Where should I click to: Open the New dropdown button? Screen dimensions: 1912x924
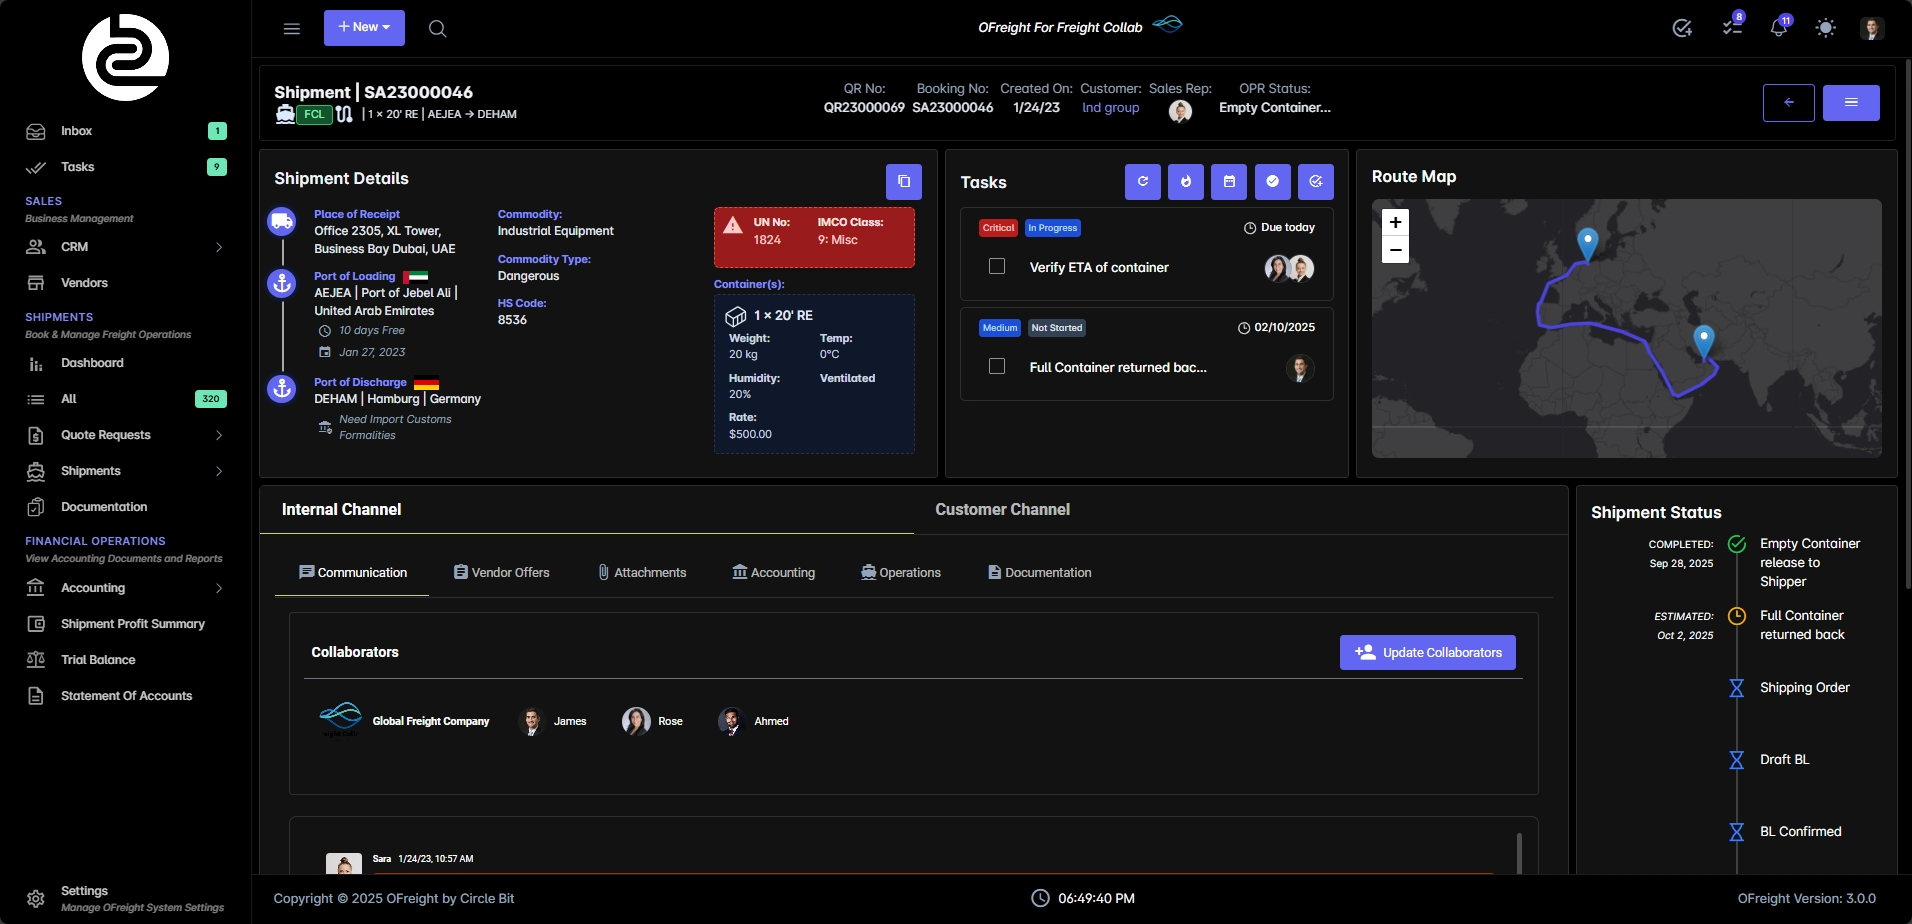click(364, 28)
